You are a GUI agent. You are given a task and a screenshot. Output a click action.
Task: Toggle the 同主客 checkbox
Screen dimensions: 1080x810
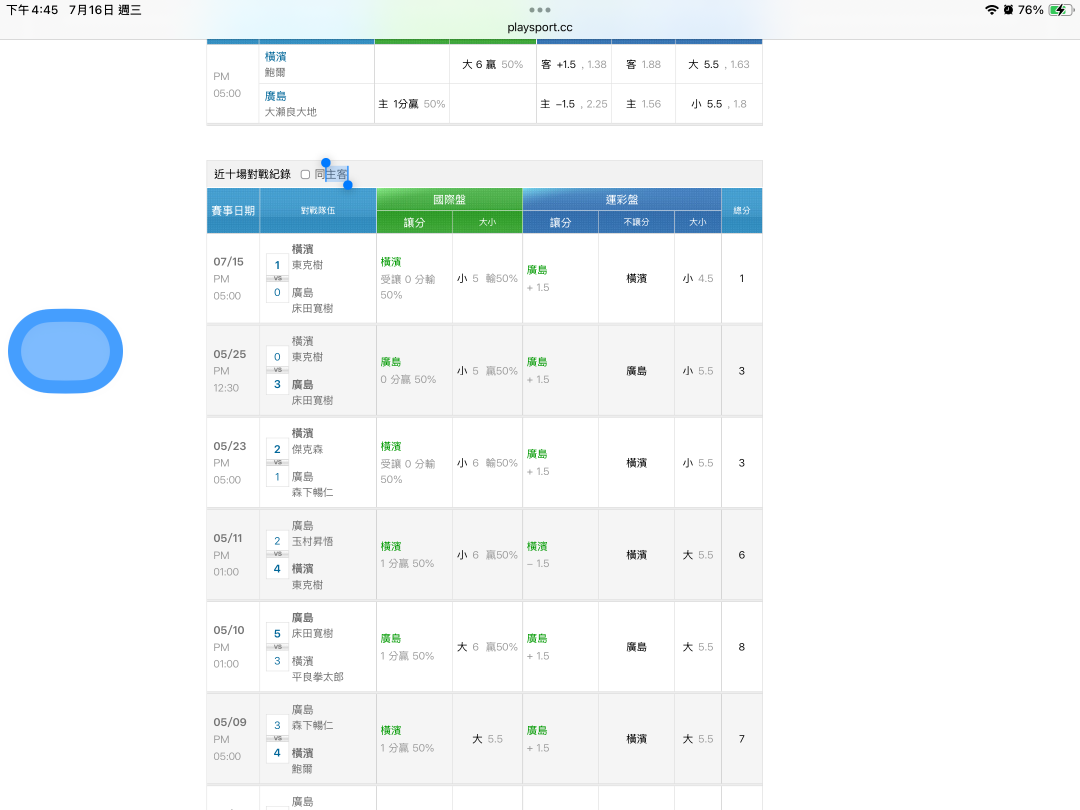click(305, 174)
